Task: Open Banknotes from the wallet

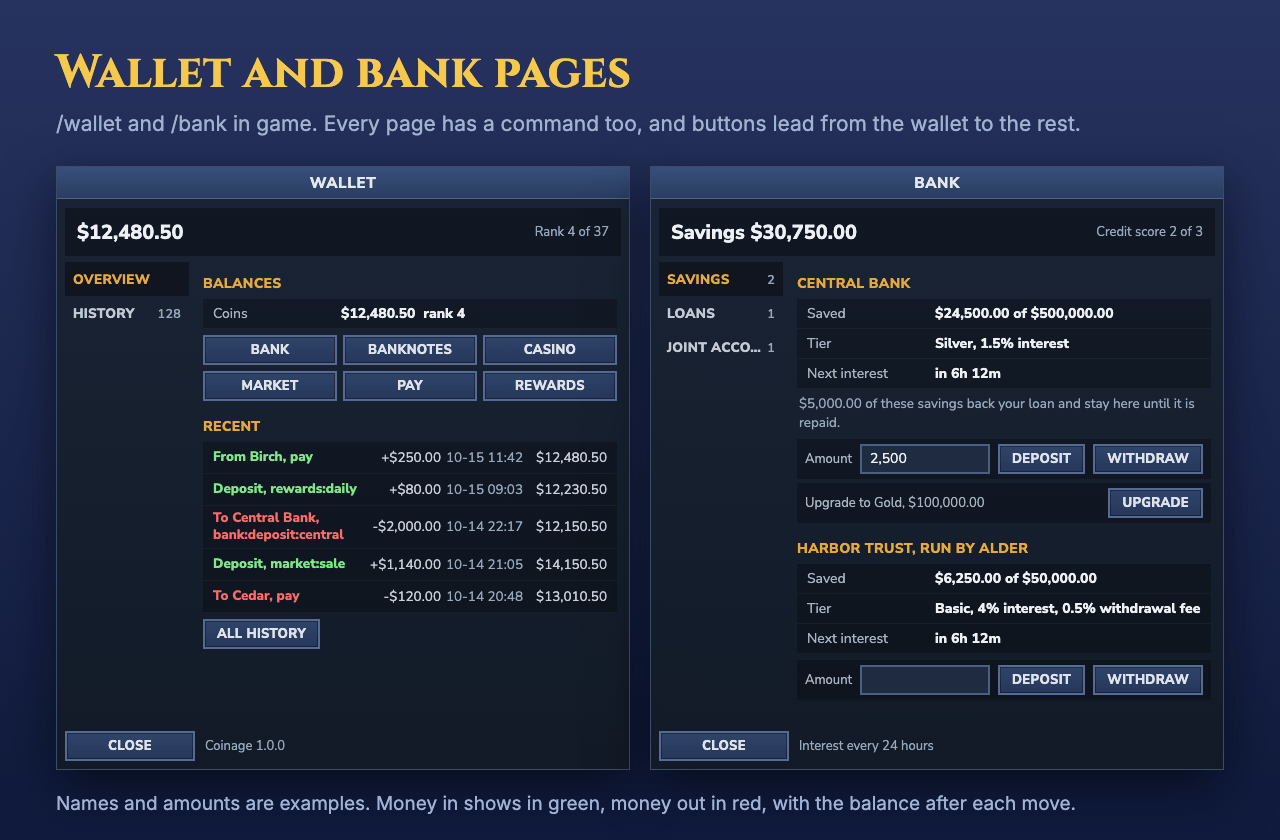Action: 410,350
